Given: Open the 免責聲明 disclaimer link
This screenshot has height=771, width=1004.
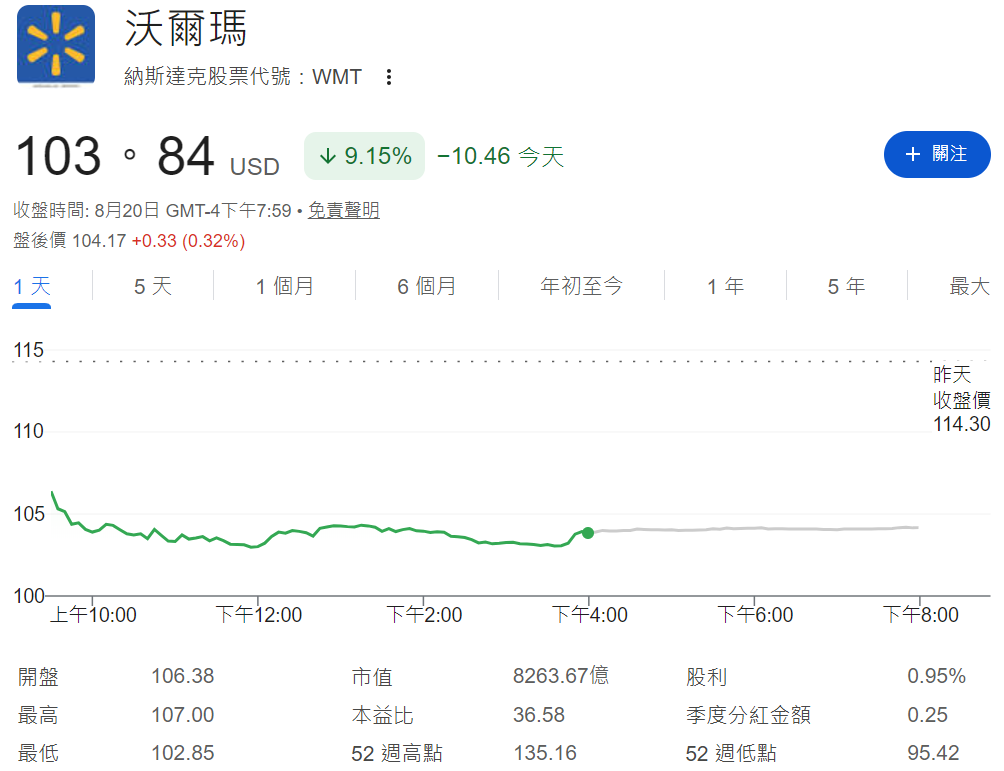Looking at the screenshot, I should (x=344, y=210).
